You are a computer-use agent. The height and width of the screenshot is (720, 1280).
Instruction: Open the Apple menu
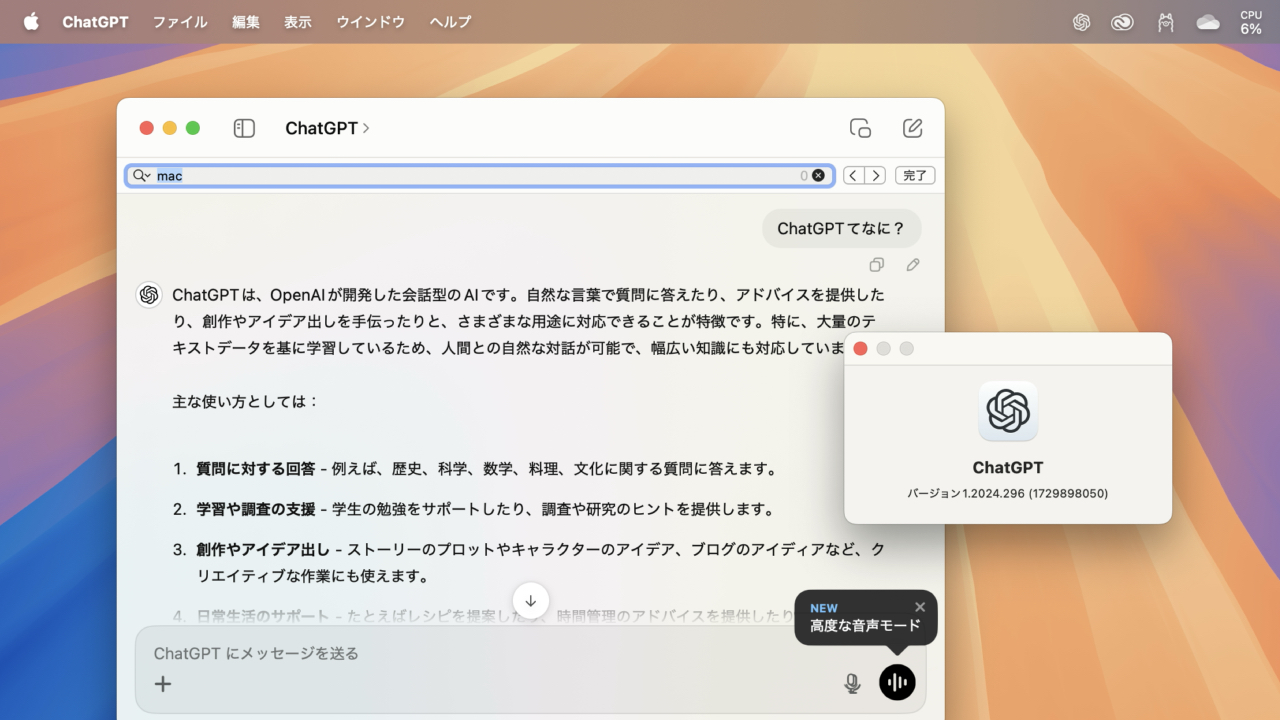point(31,21)
